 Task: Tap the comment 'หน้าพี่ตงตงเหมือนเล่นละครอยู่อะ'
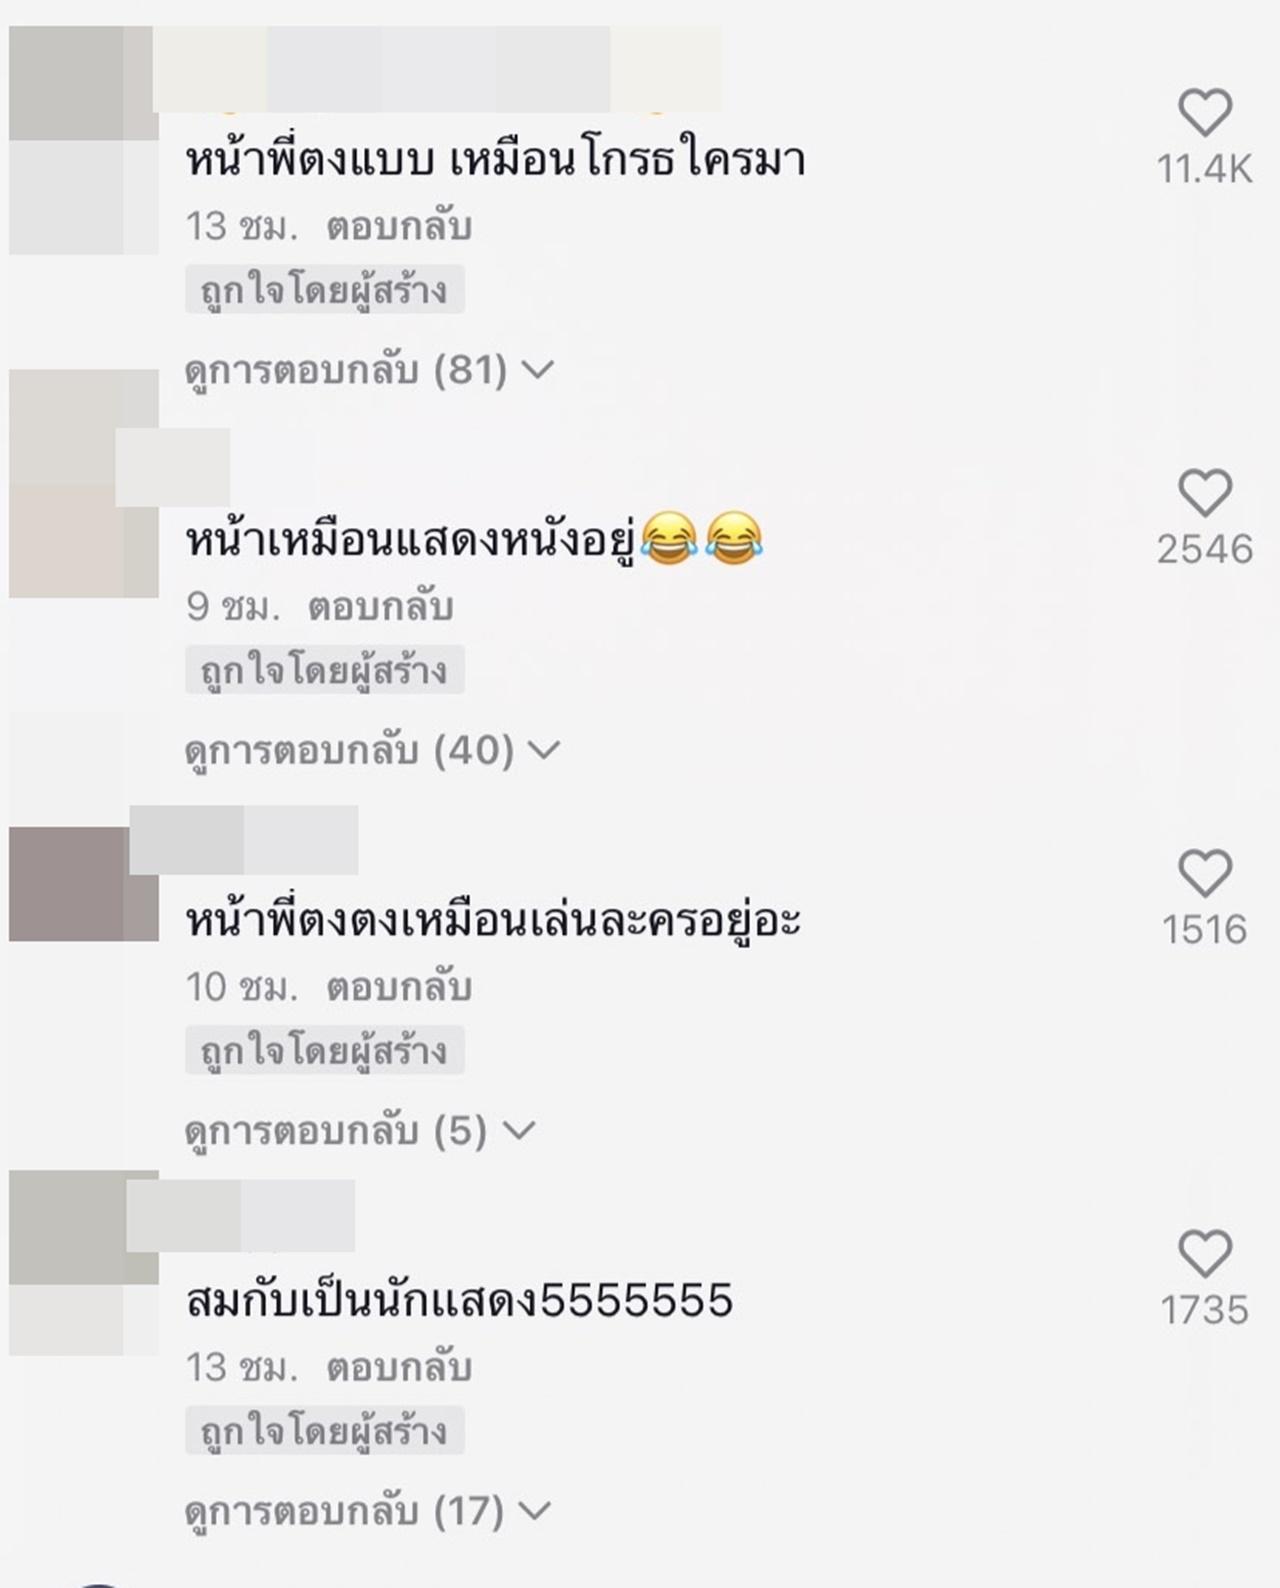coord(493,921)
